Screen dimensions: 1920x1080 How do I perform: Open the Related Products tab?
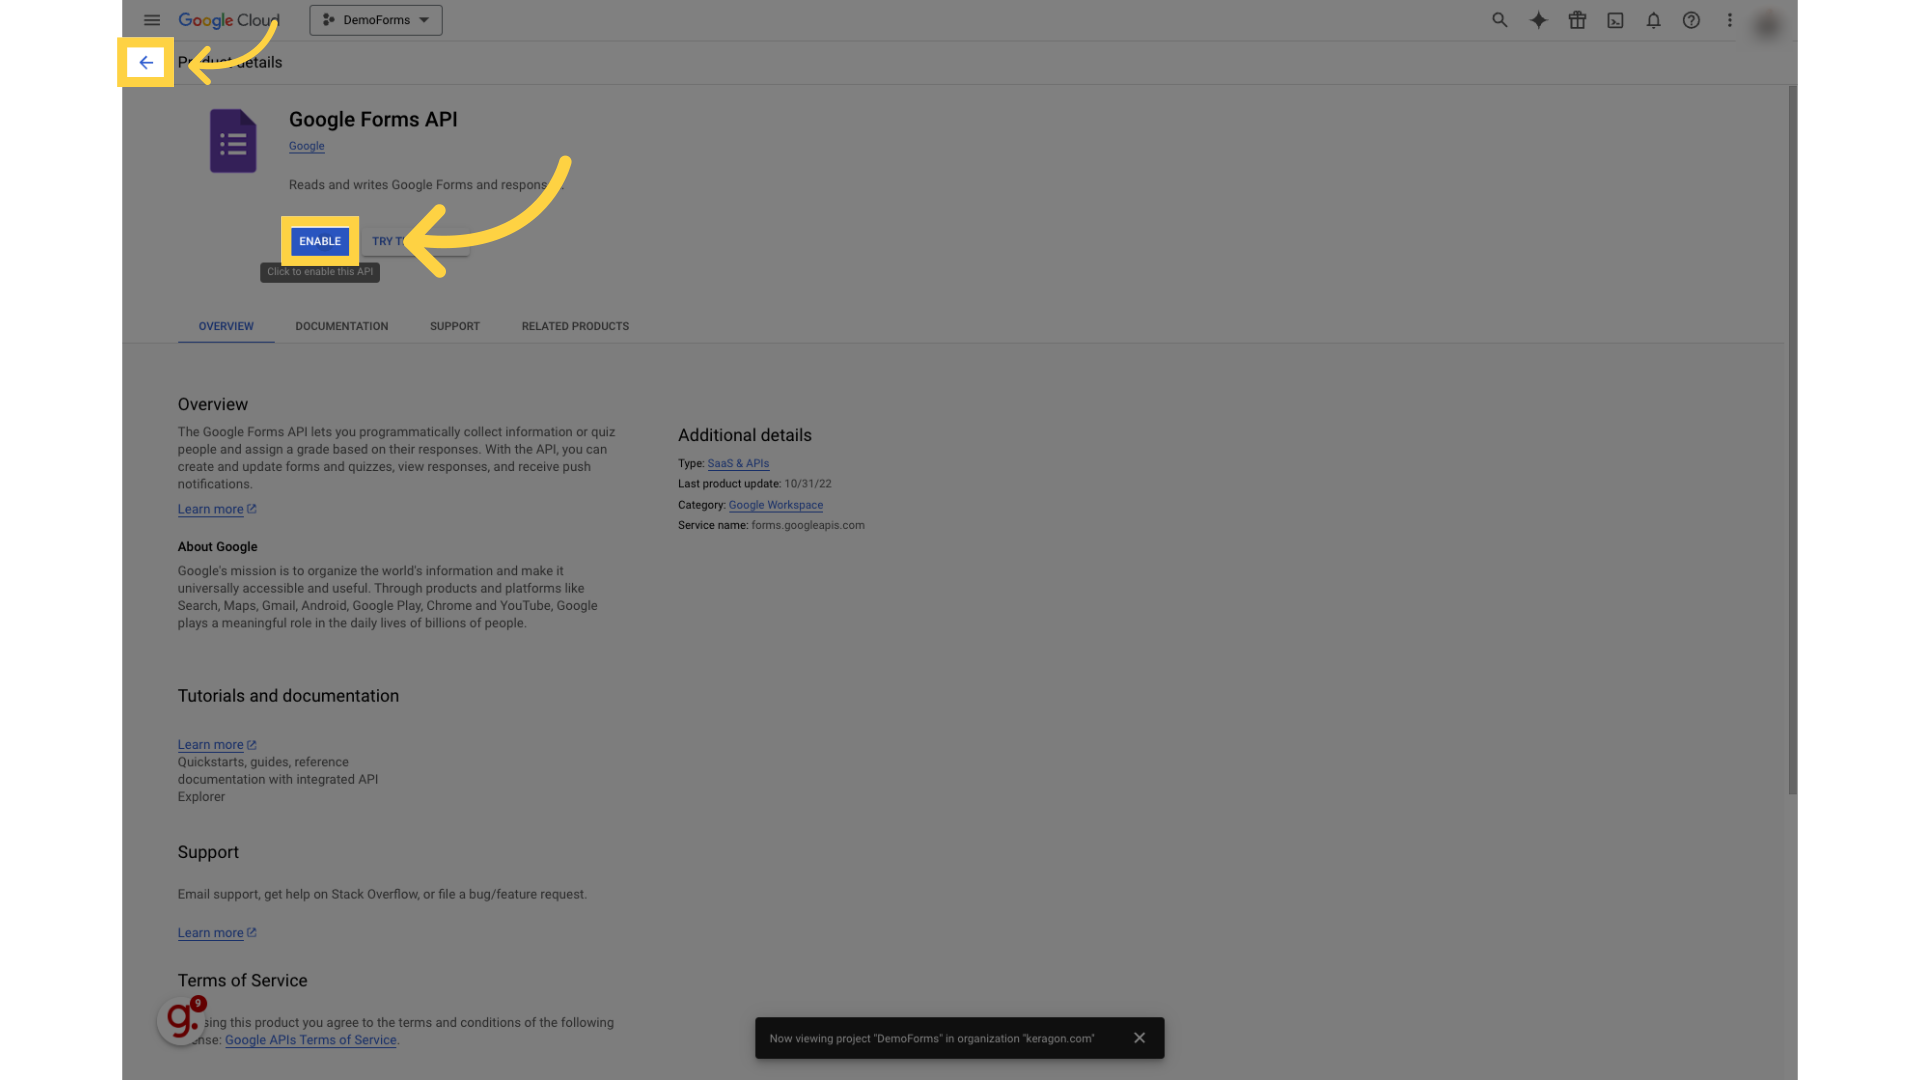575,326
